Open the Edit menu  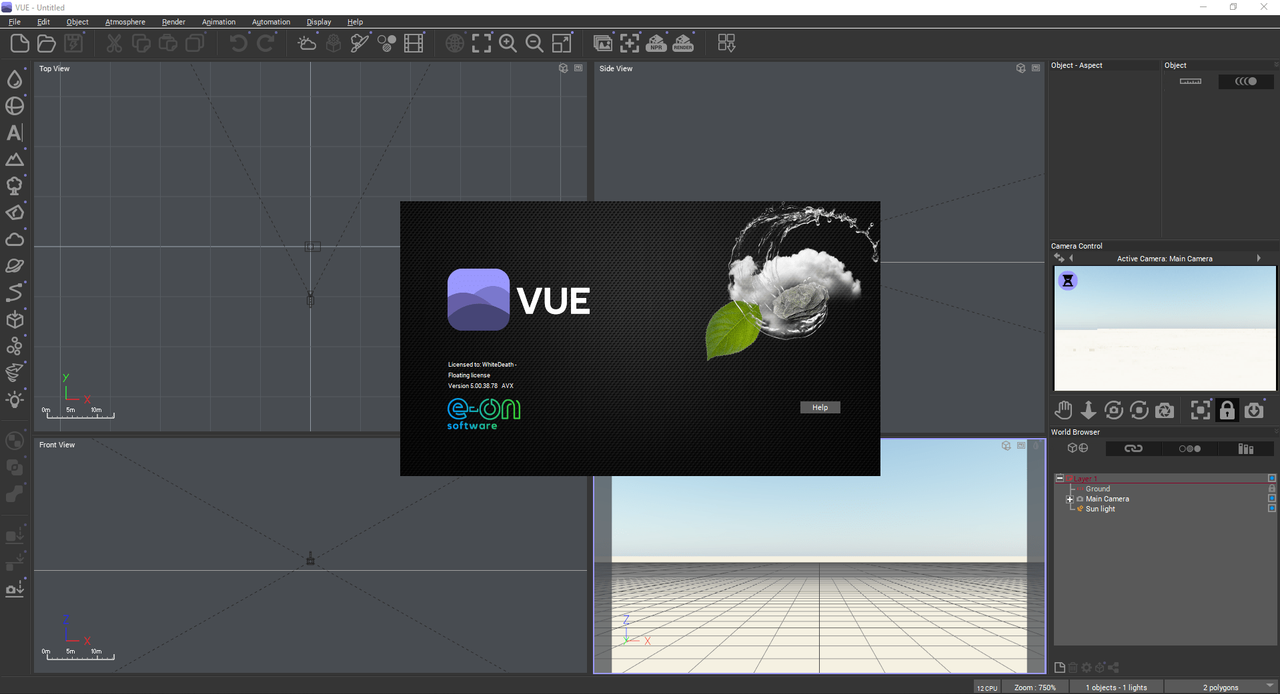[x=43, y=22]
